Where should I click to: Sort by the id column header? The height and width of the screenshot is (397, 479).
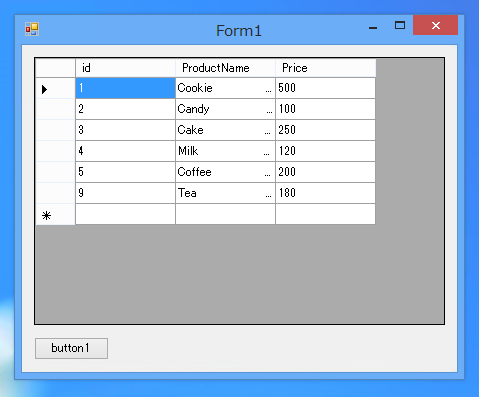(x=125, y=68)
